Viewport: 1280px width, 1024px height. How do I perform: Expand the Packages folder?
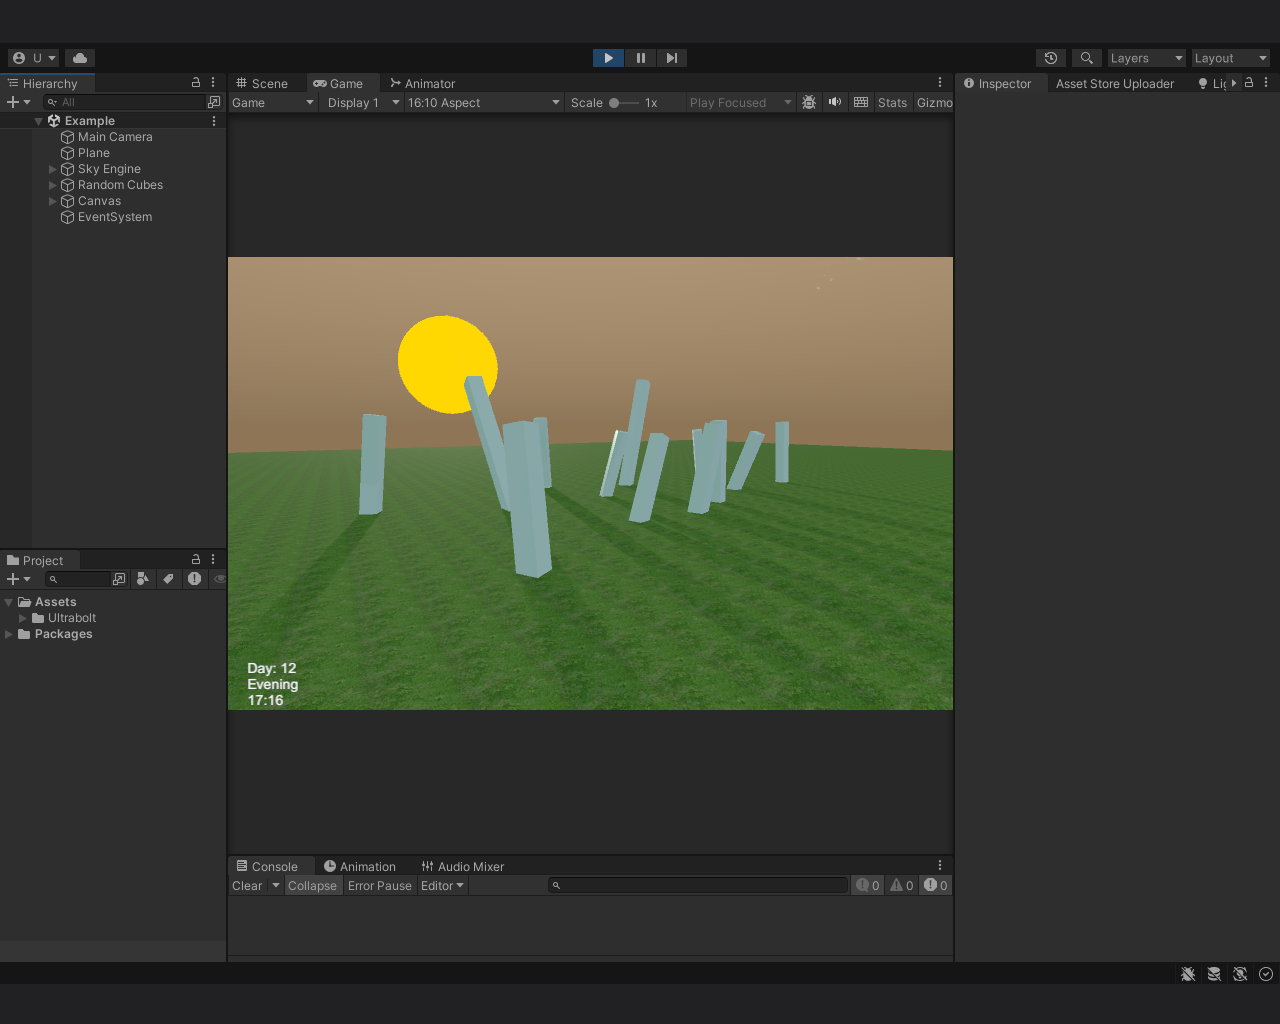[x=9, y=634]
